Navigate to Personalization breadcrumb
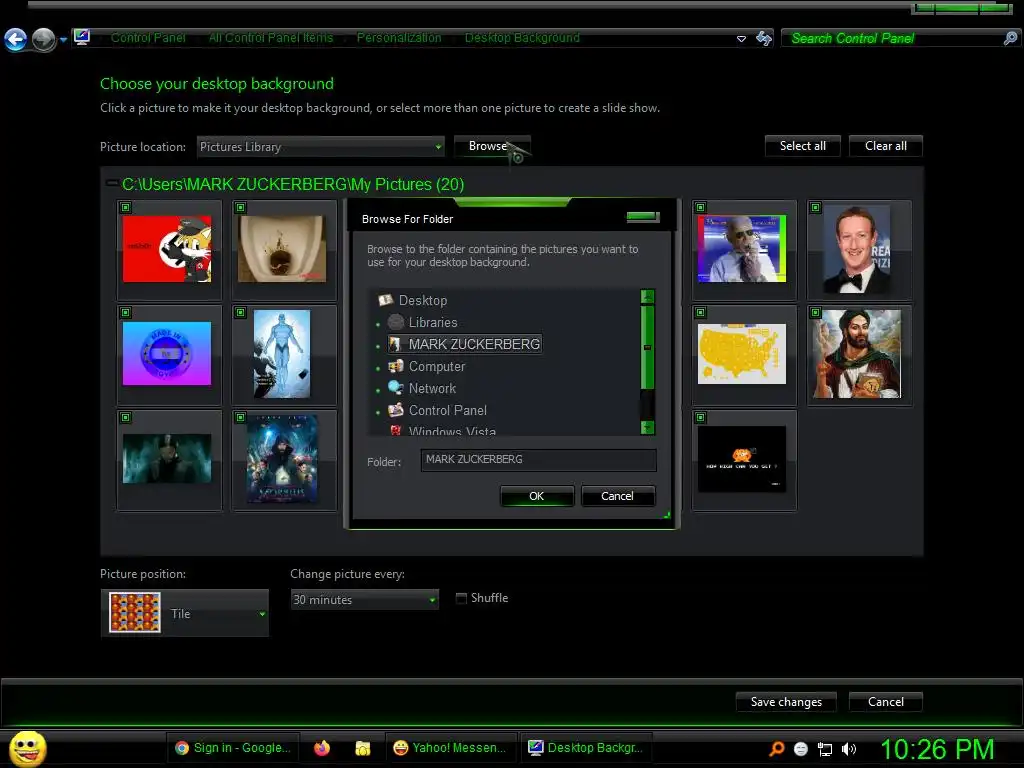The width and height of the screenshot is (1024, 768). pyautogui.click(x=399, y=37)
